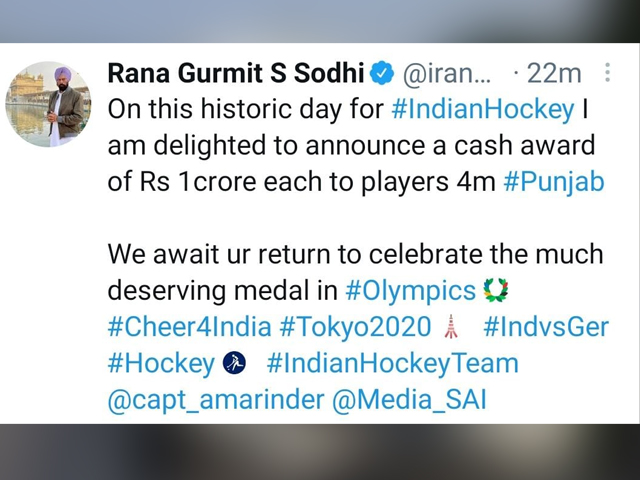Click the blue hockey emoji icon
Screen dimensions: 640x480
(x=234, y=363)
